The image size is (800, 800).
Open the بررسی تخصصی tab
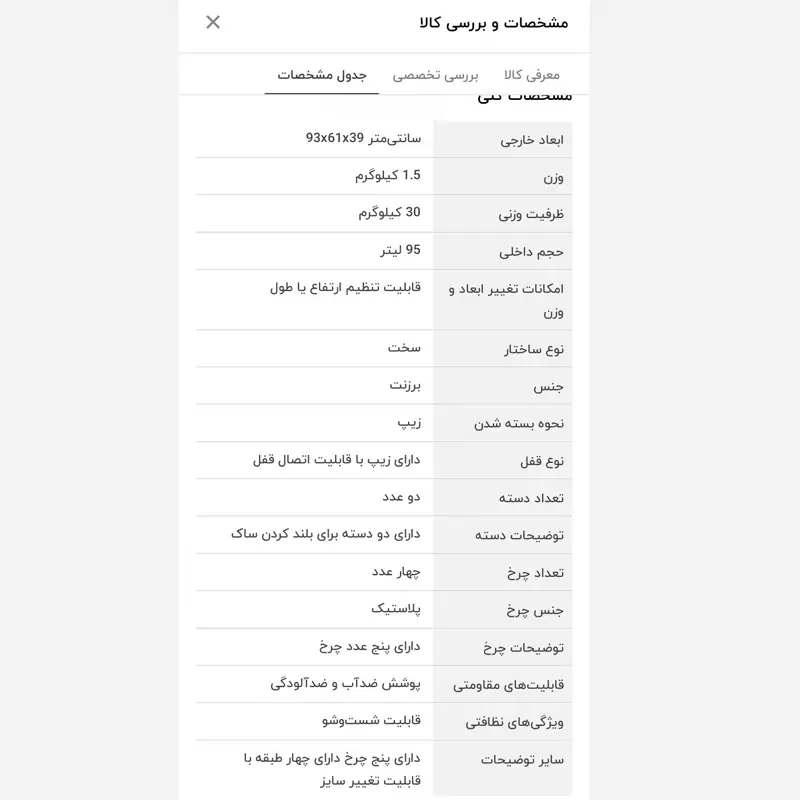435,76
